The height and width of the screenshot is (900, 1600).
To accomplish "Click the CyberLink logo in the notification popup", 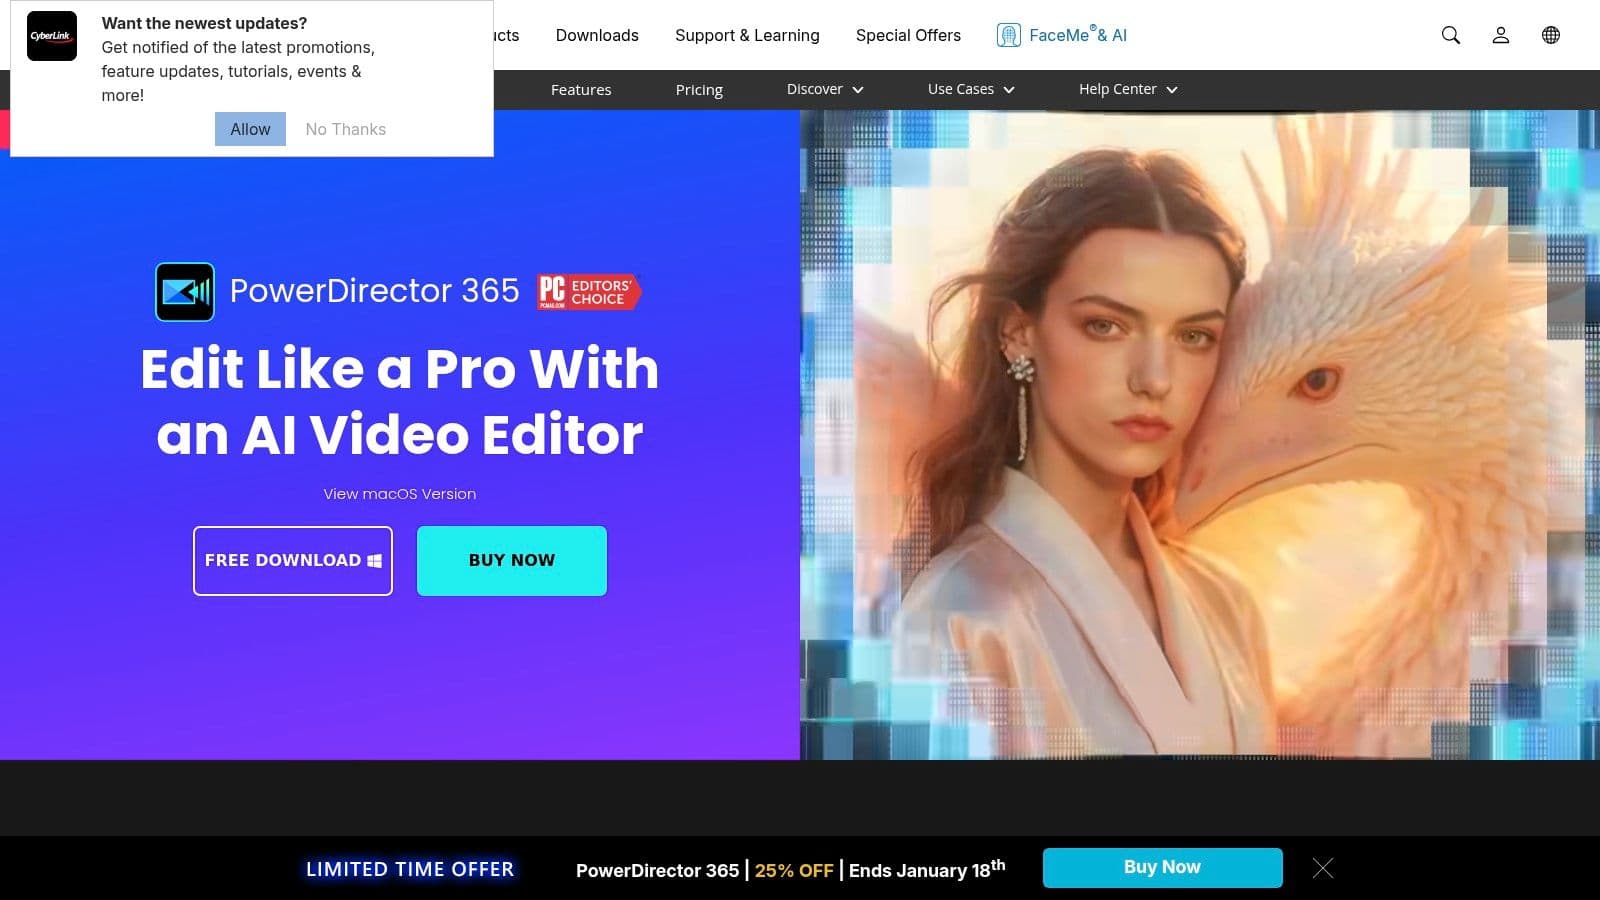I will click(51, 35).
